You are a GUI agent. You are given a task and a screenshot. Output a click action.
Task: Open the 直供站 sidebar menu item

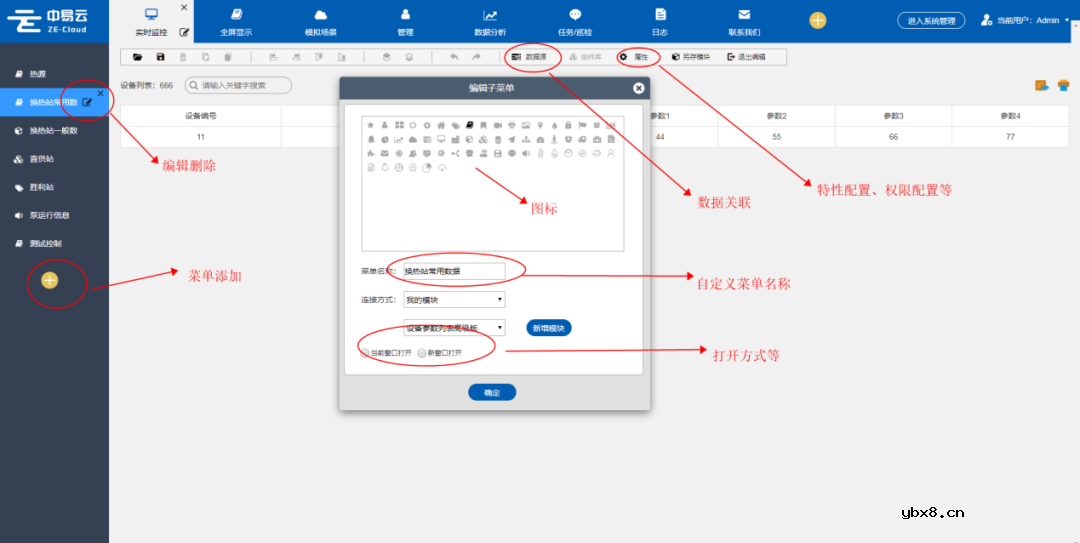(41, 159)
